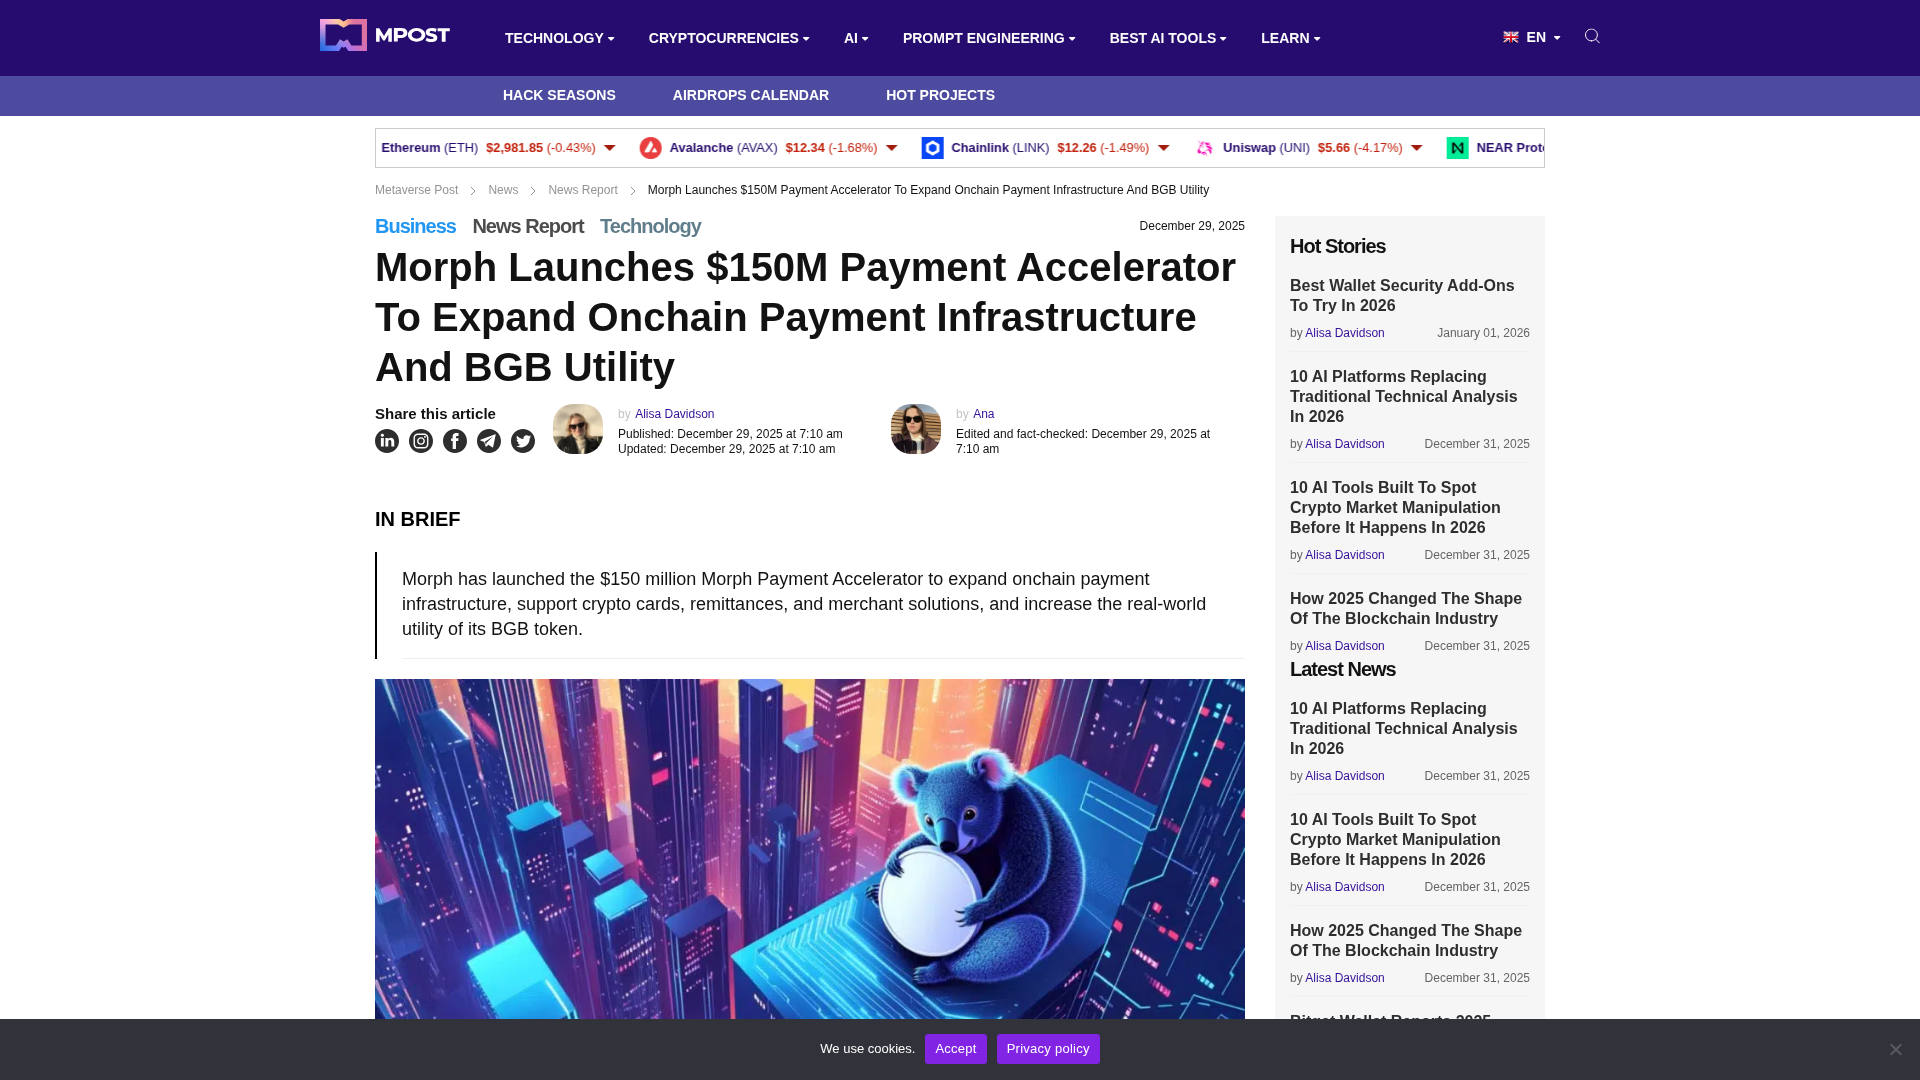Share via Telegram icon
The width and height of the screenshot is (1920, 1080).
[489, 441]
